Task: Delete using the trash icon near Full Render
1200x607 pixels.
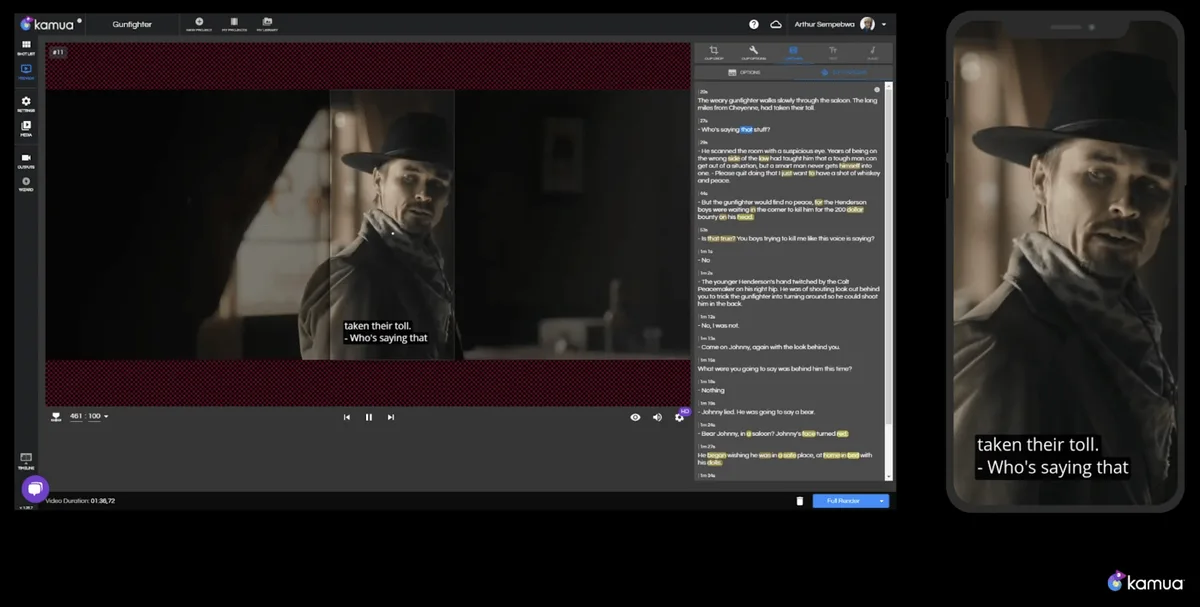Action: click(799, 501)
